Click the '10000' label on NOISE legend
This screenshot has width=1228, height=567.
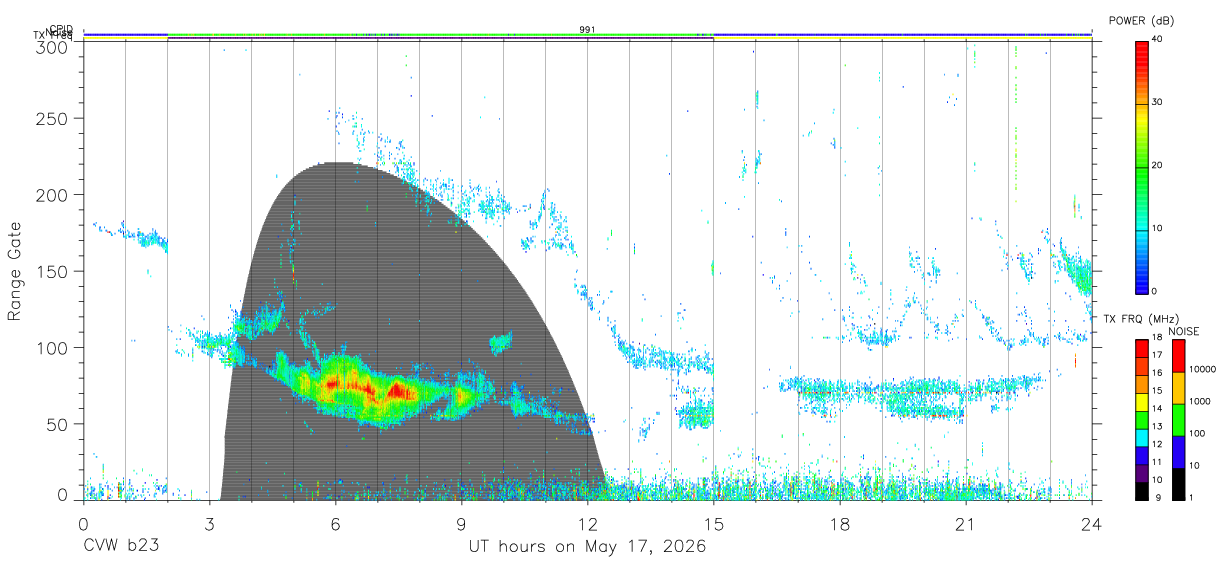point(1203,370)
